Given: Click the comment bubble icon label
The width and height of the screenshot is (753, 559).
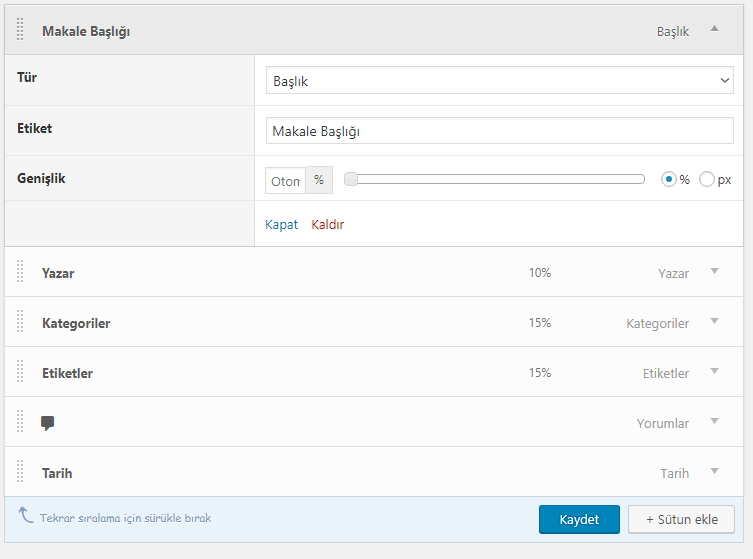Looking at the screenshot, I should pos(48,423).
